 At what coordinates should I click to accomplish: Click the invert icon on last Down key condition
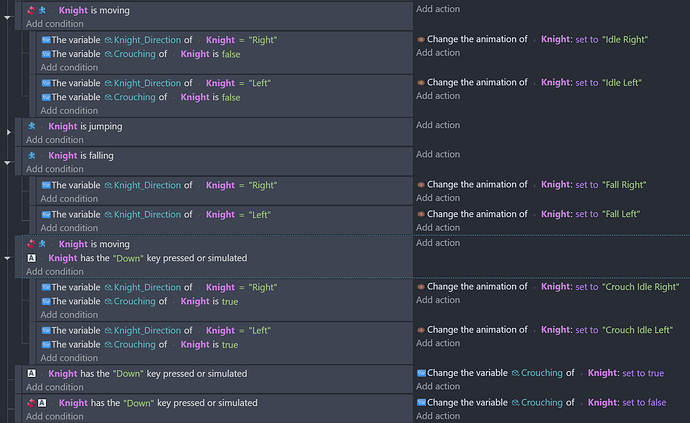(31, 403)
